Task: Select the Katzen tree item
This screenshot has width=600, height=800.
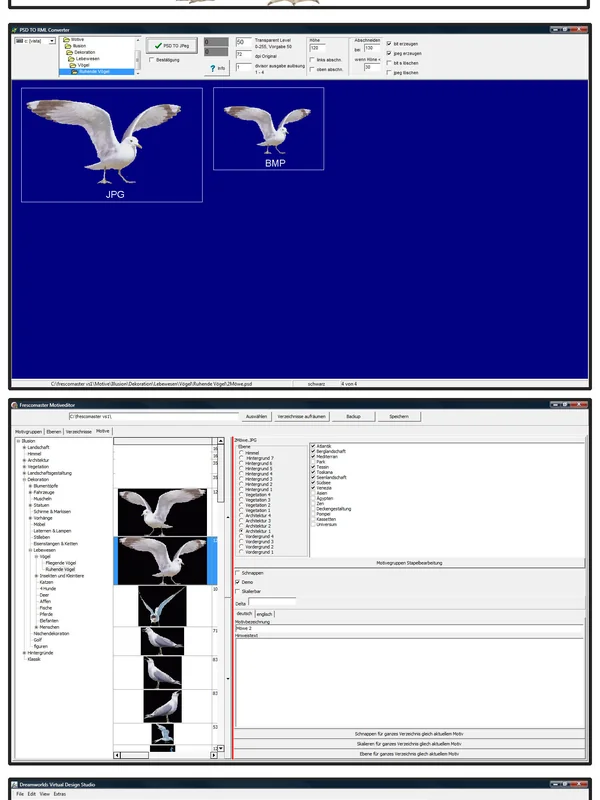Action: point(46,582)
